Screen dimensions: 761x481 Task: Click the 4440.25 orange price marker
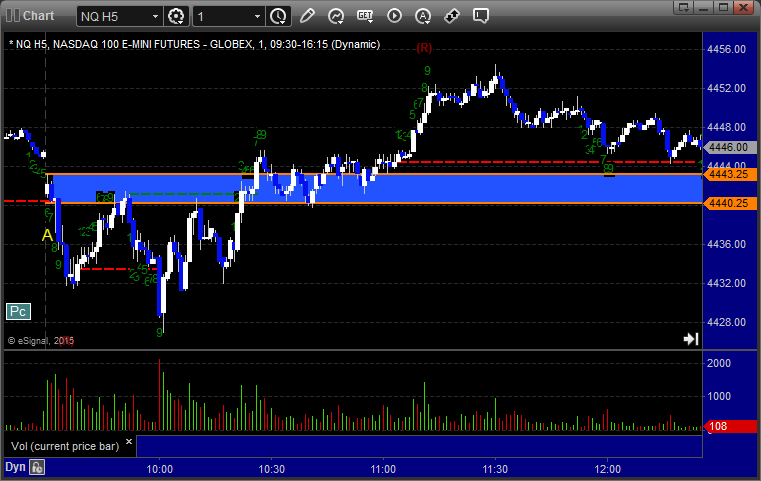(x=730, y=203)
